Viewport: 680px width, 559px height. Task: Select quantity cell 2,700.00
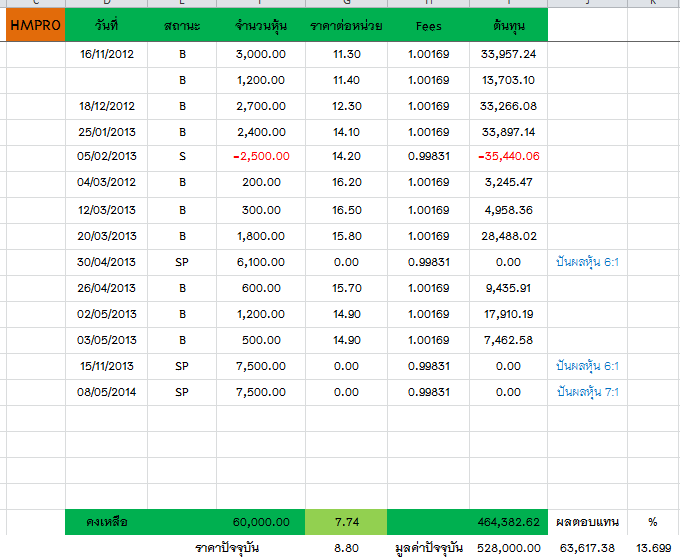point(261,106)
